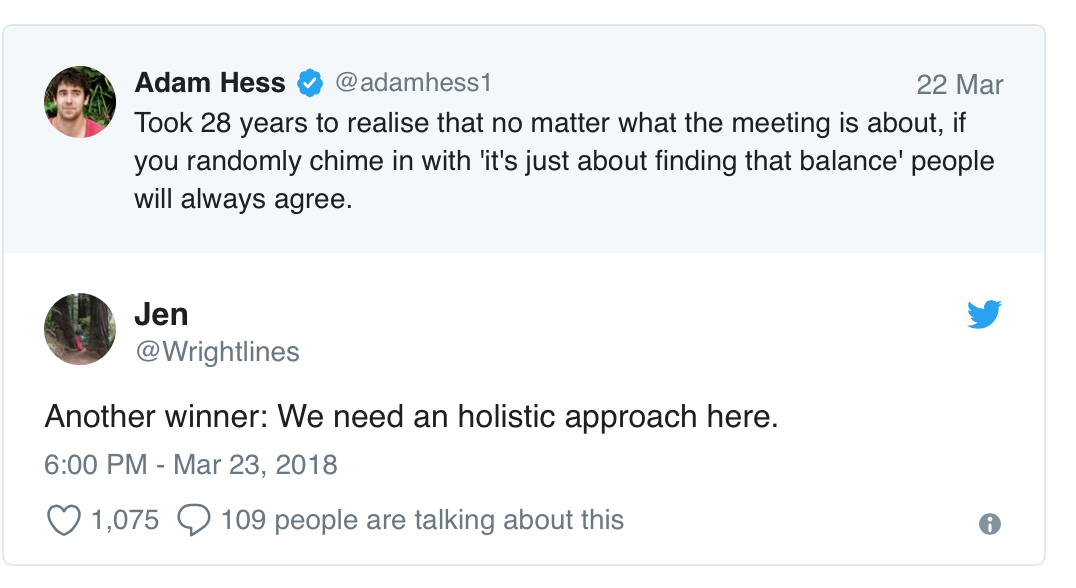Like the tweet with the heart icon
This screenshot has height=588, width=1076.
click(x=64, y=521)
